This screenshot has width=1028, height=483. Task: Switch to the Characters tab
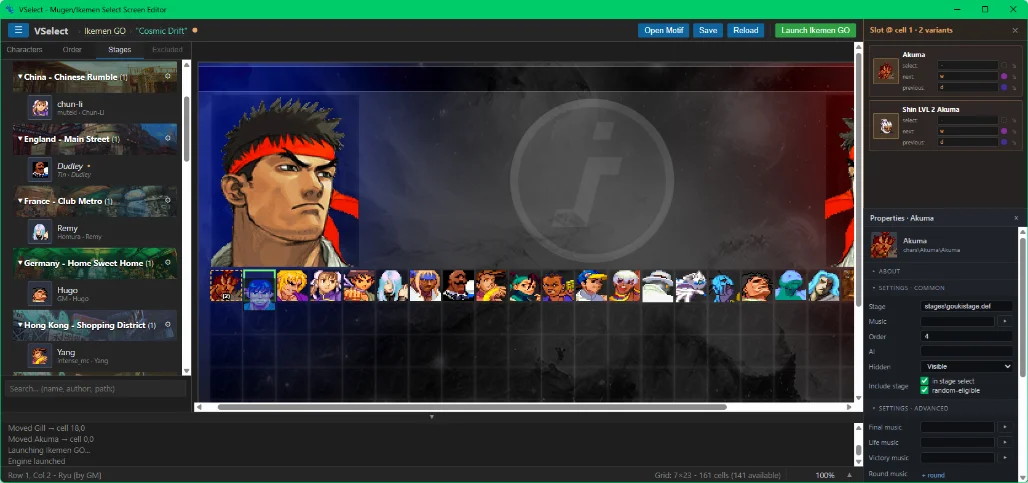coord(24,50)
